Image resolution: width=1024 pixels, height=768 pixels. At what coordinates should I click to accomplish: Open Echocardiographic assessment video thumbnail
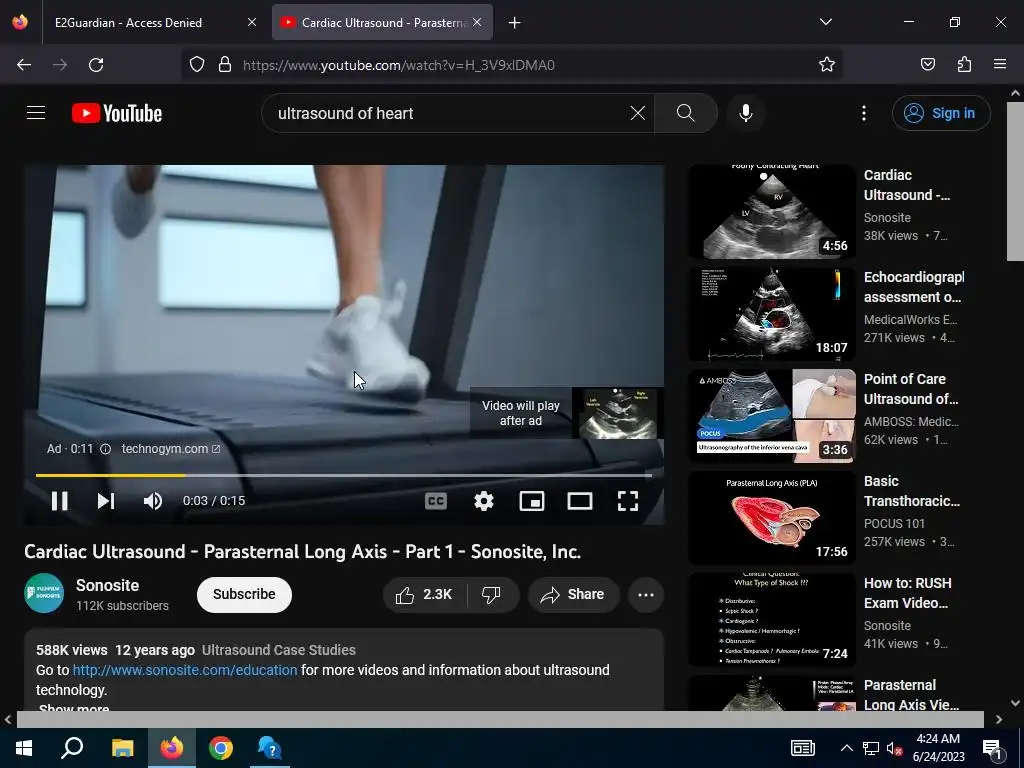click(x=772, y=313)
